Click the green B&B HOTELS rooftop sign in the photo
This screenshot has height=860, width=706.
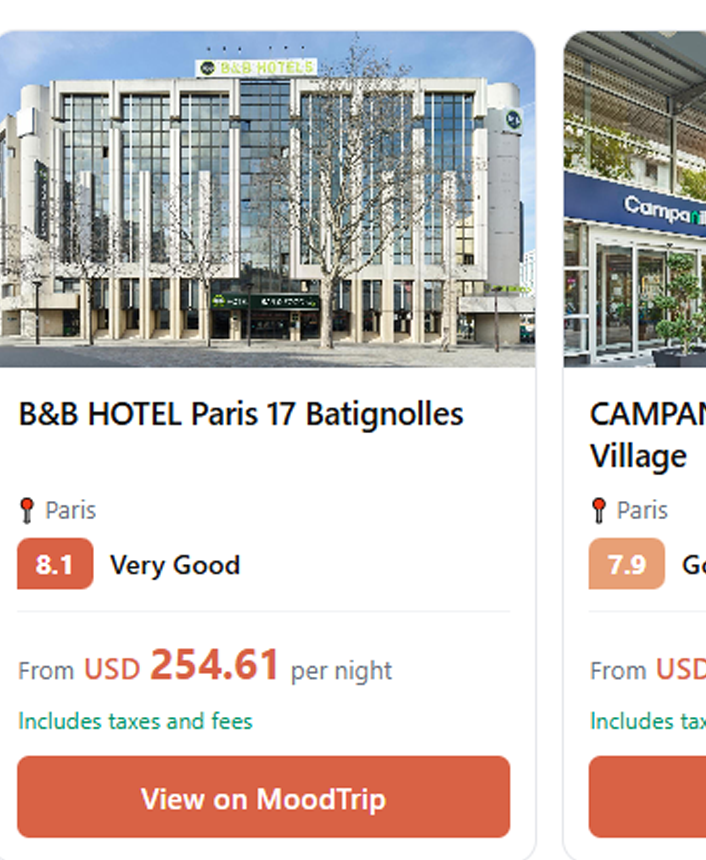[256, 67]
